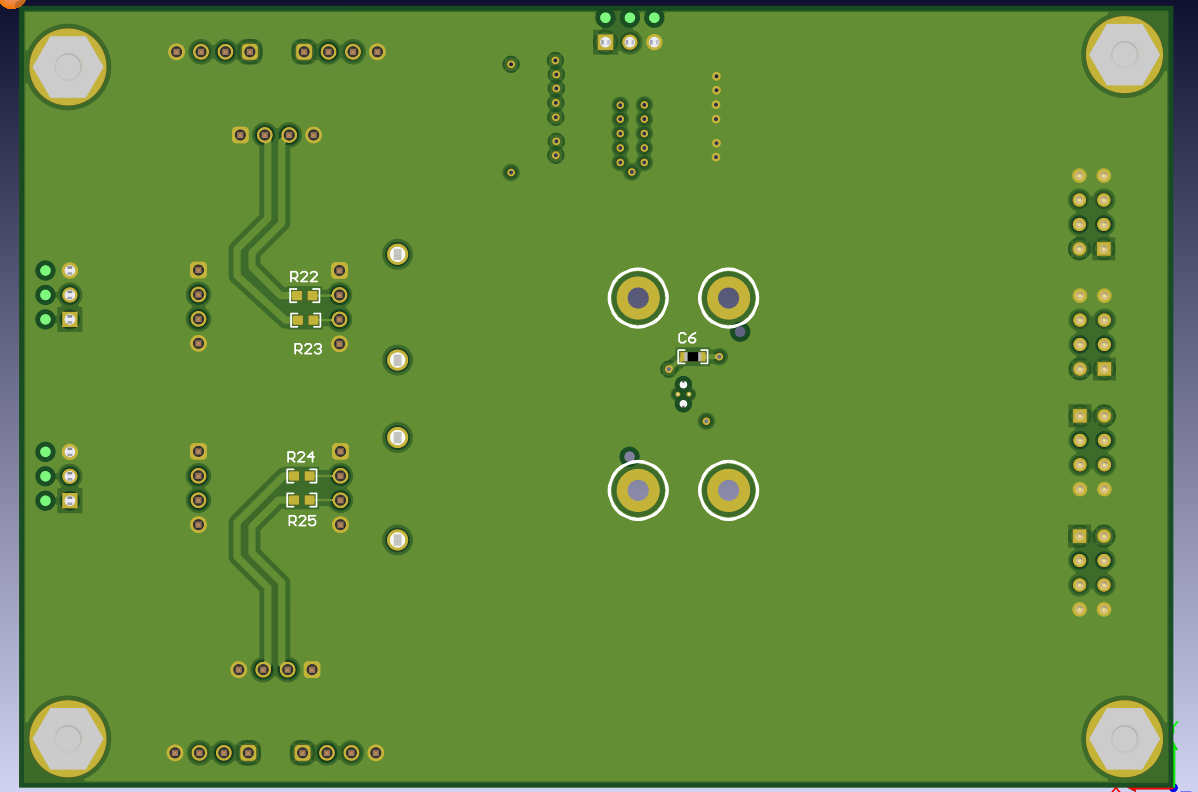The height and width of the screenshot is (792, 1198).
Task: Click the large plated hole above C6
Action: pyautogui.click(x=728, y=298)
